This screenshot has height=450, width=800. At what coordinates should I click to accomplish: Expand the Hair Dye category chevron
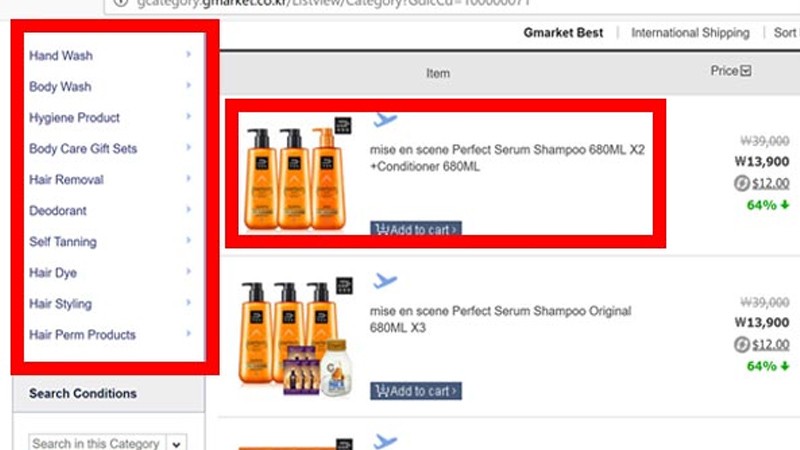point(188,271)
